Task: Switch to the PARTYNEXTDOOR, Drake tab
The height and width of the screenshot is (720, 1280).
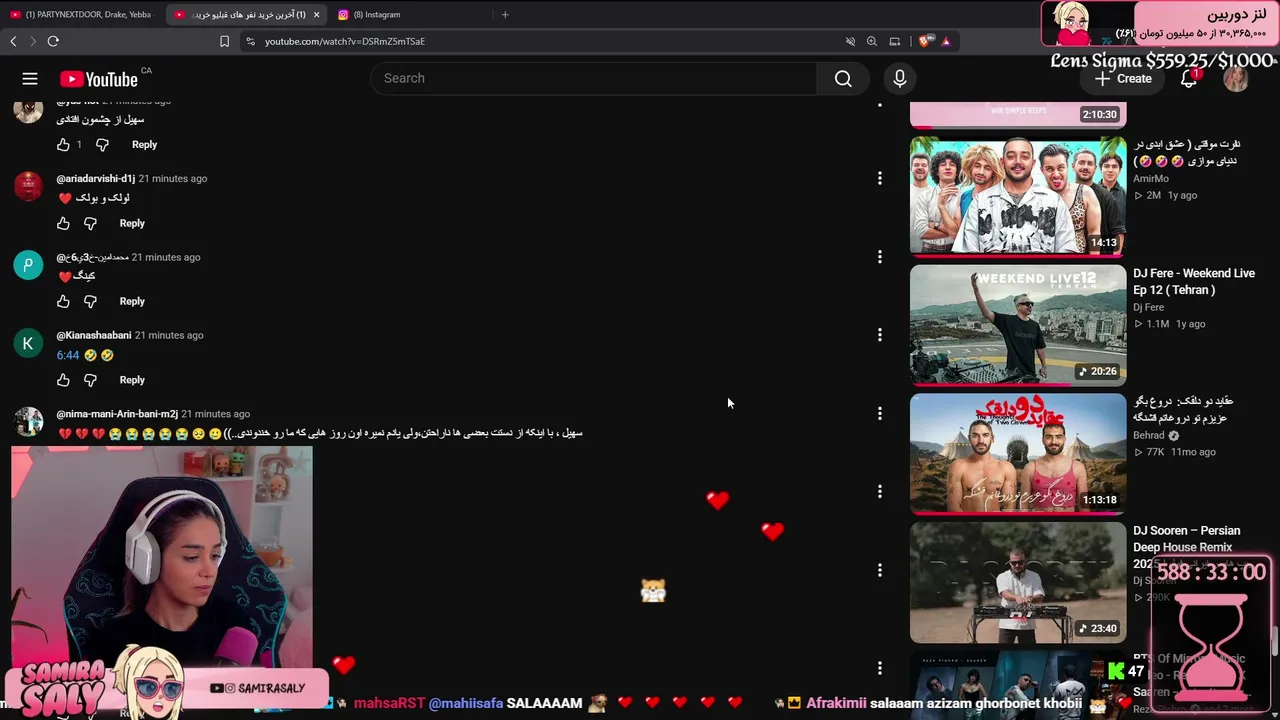Action: (82, 14)
